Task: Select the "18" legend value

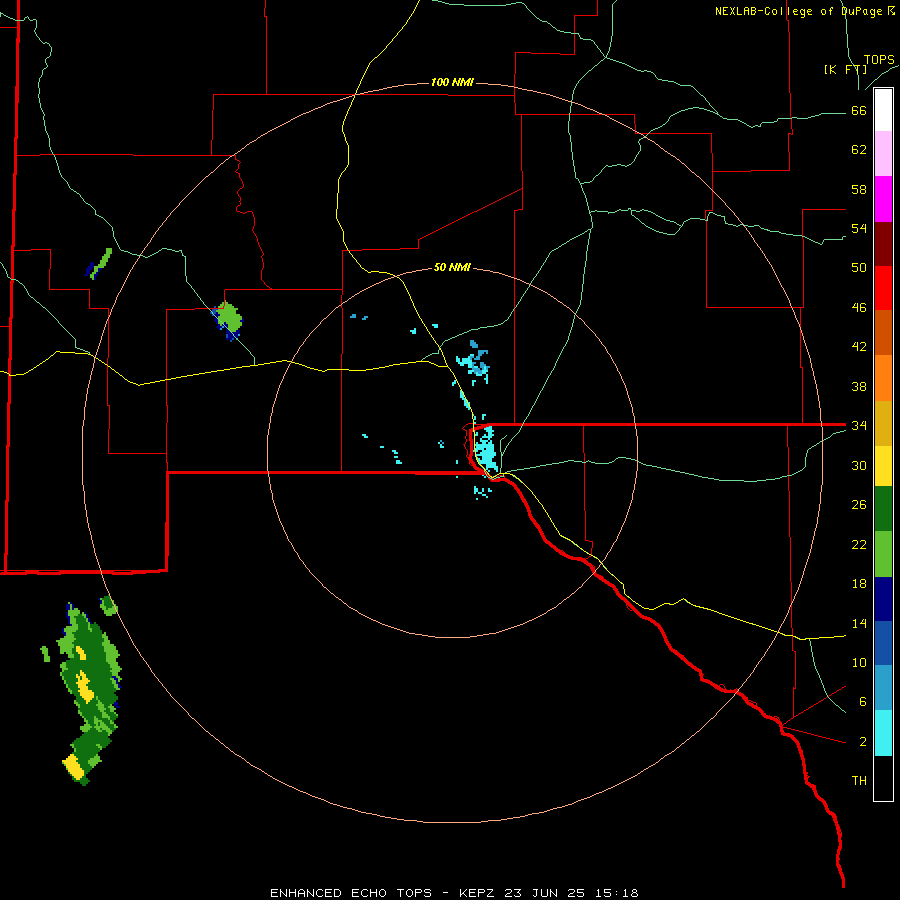Action: tap(859, 584)
